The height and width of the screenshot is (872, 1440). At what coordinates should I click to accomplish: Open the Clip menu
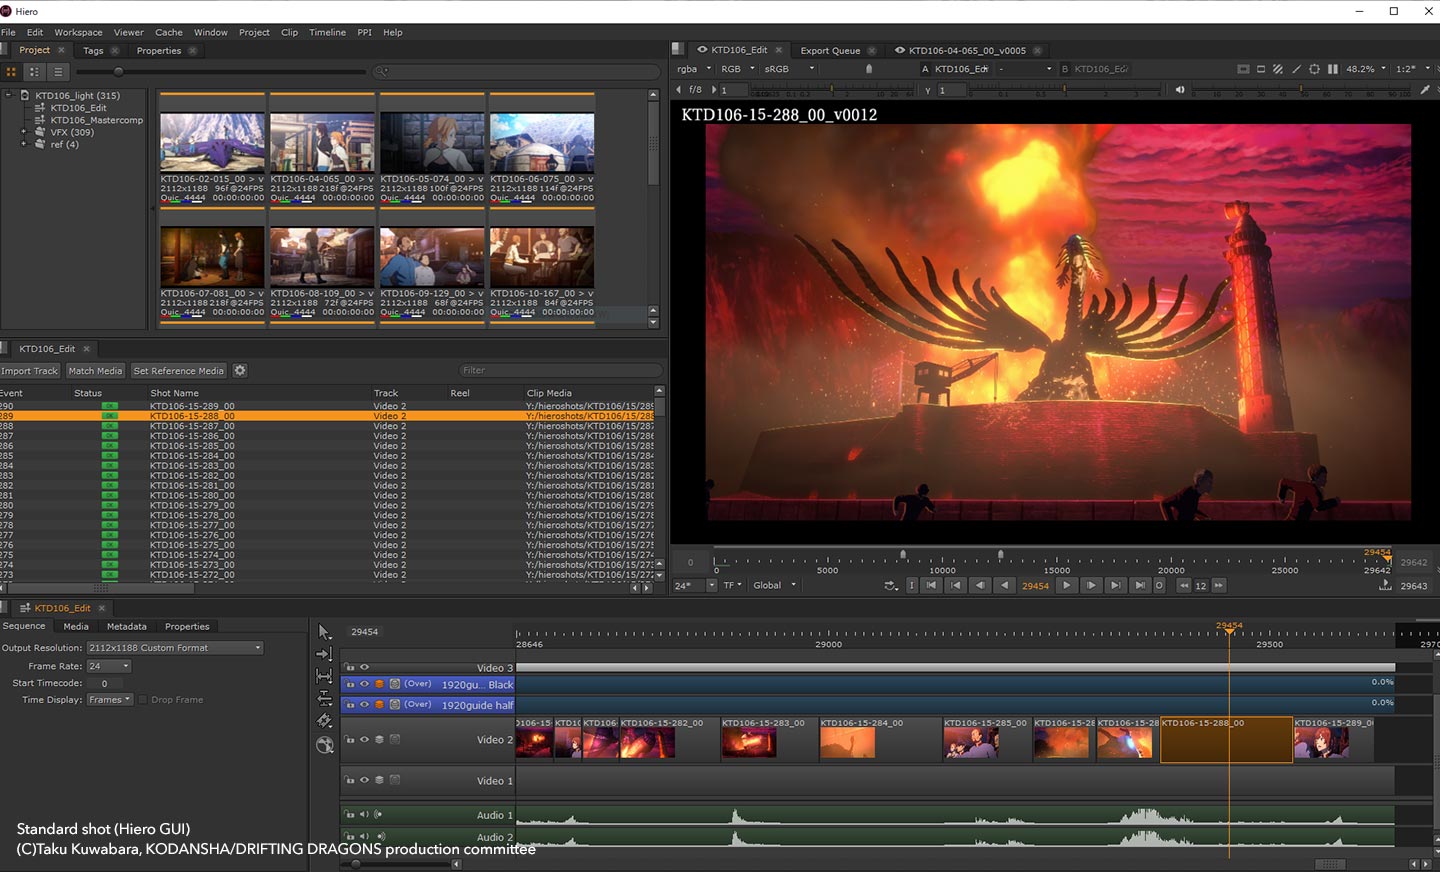[x=289, y=32]
